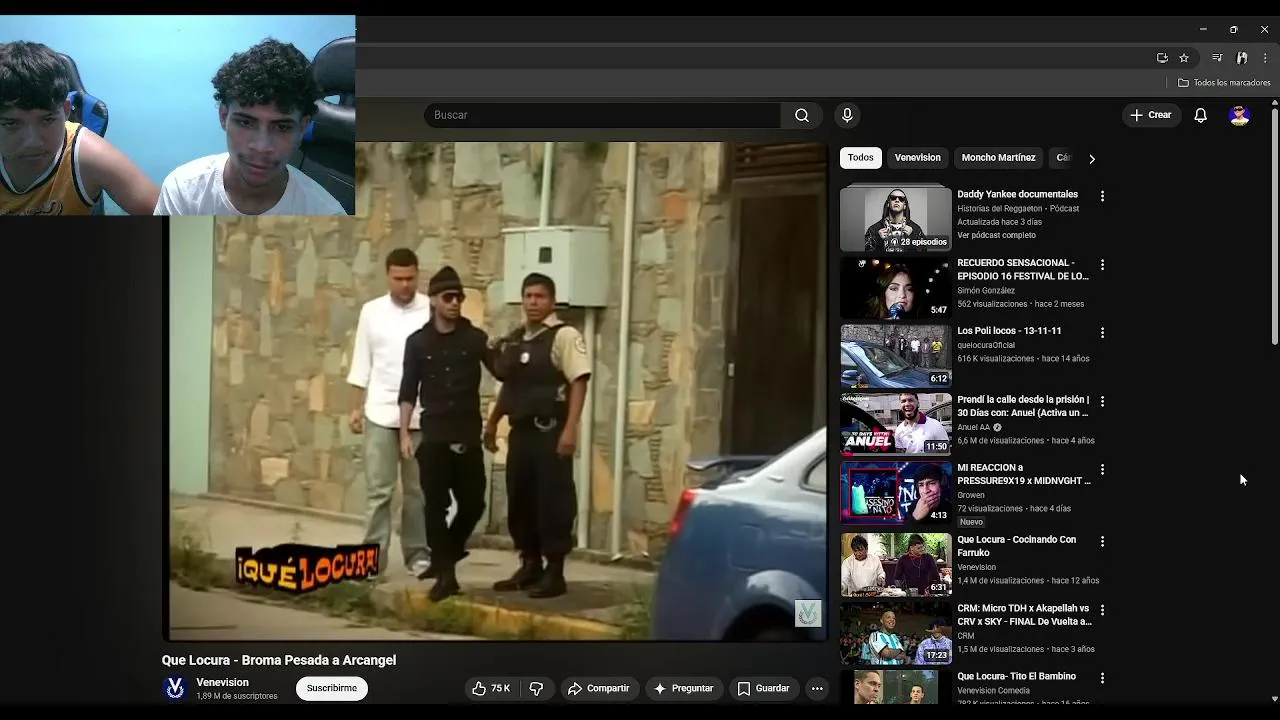Click the Growen channel name
This screenshot has height=720, width=1280.
pos(970,495)
